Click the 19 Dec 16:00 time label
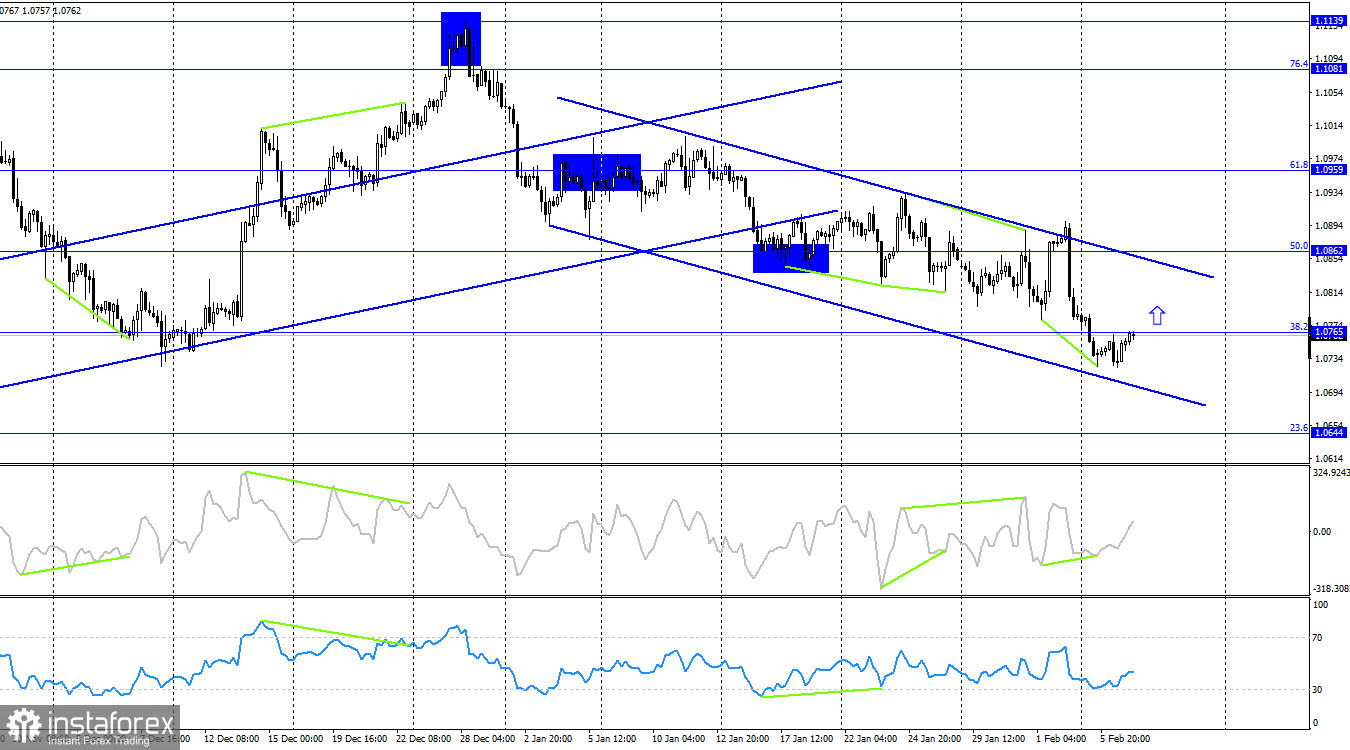Image resolution: width=1350 pixels, height=750 pixels. coord(359,740)
